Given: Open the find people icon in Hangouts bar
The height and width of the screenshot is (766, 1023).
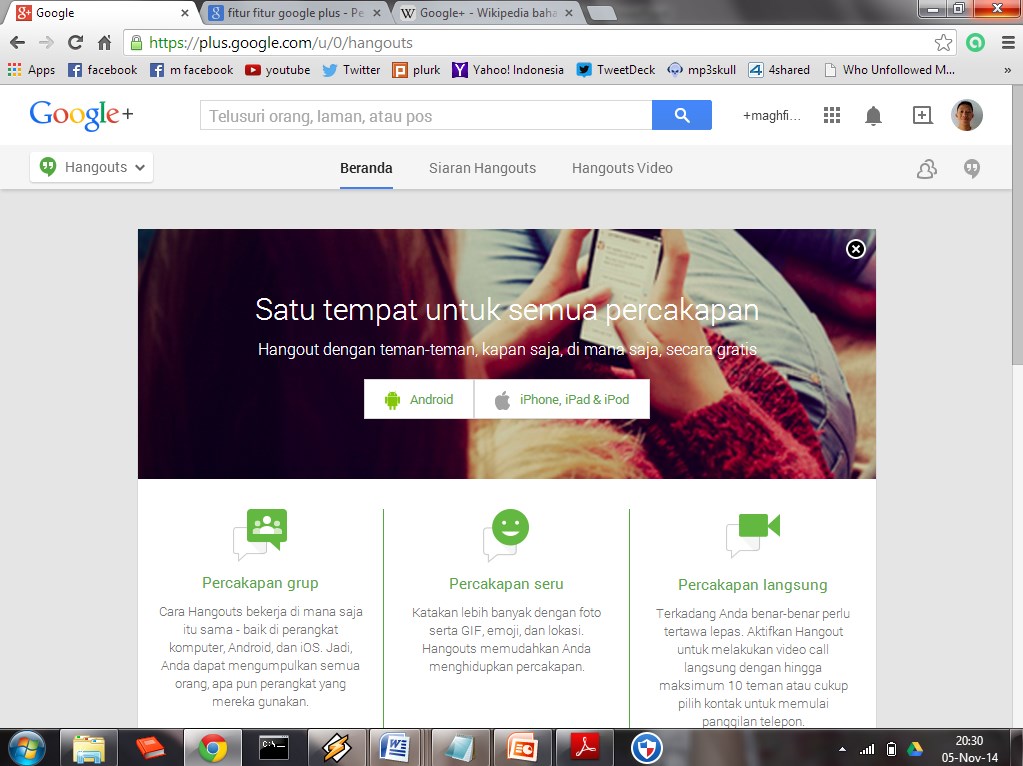Looking at the screenshot, I should (926, 168).
